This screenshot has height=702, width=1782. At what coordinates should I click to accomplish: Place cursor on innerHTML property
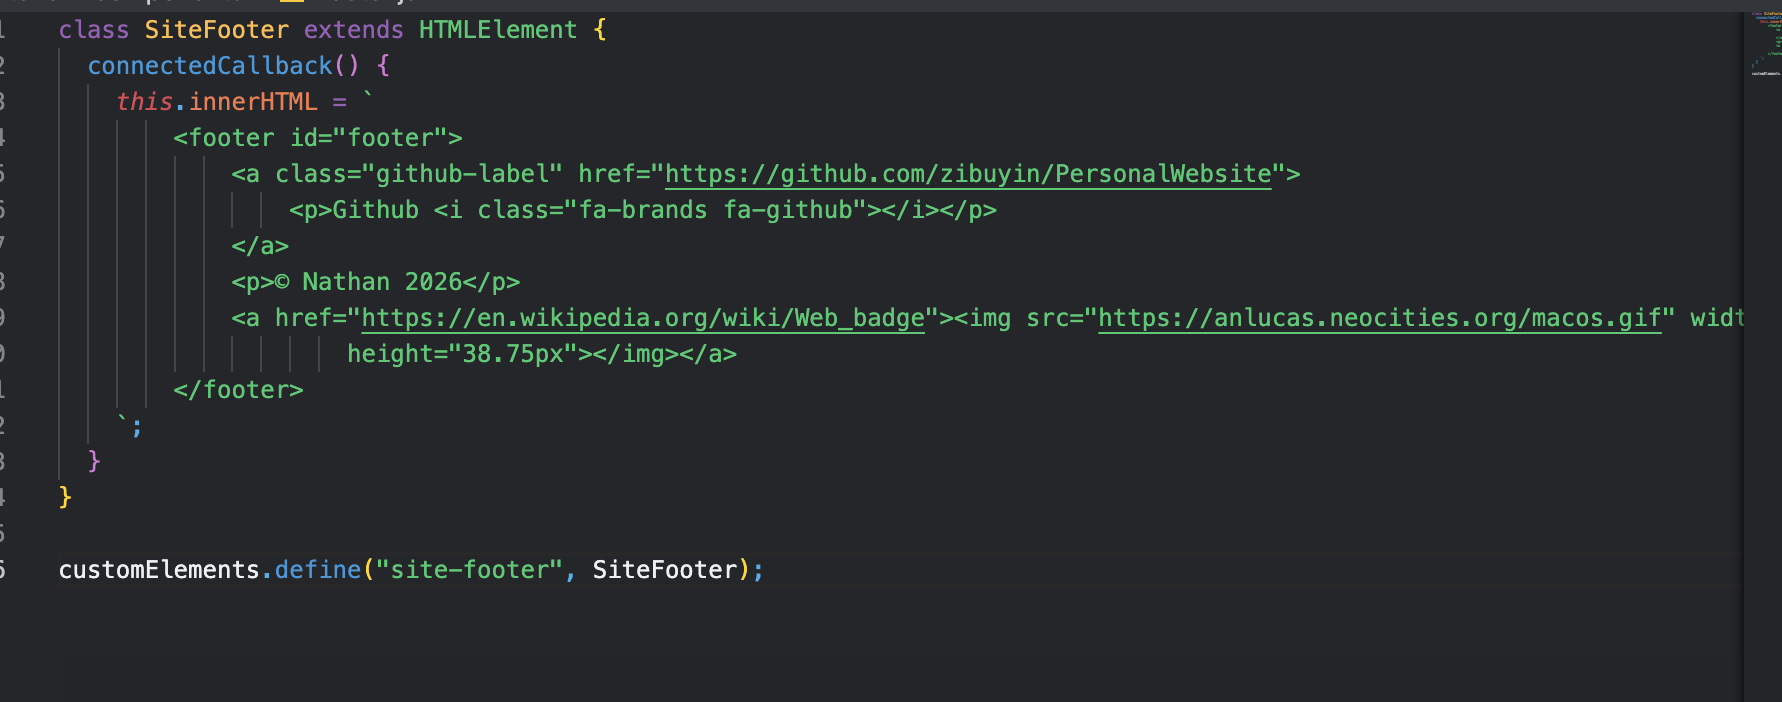[x=253, y=102]
